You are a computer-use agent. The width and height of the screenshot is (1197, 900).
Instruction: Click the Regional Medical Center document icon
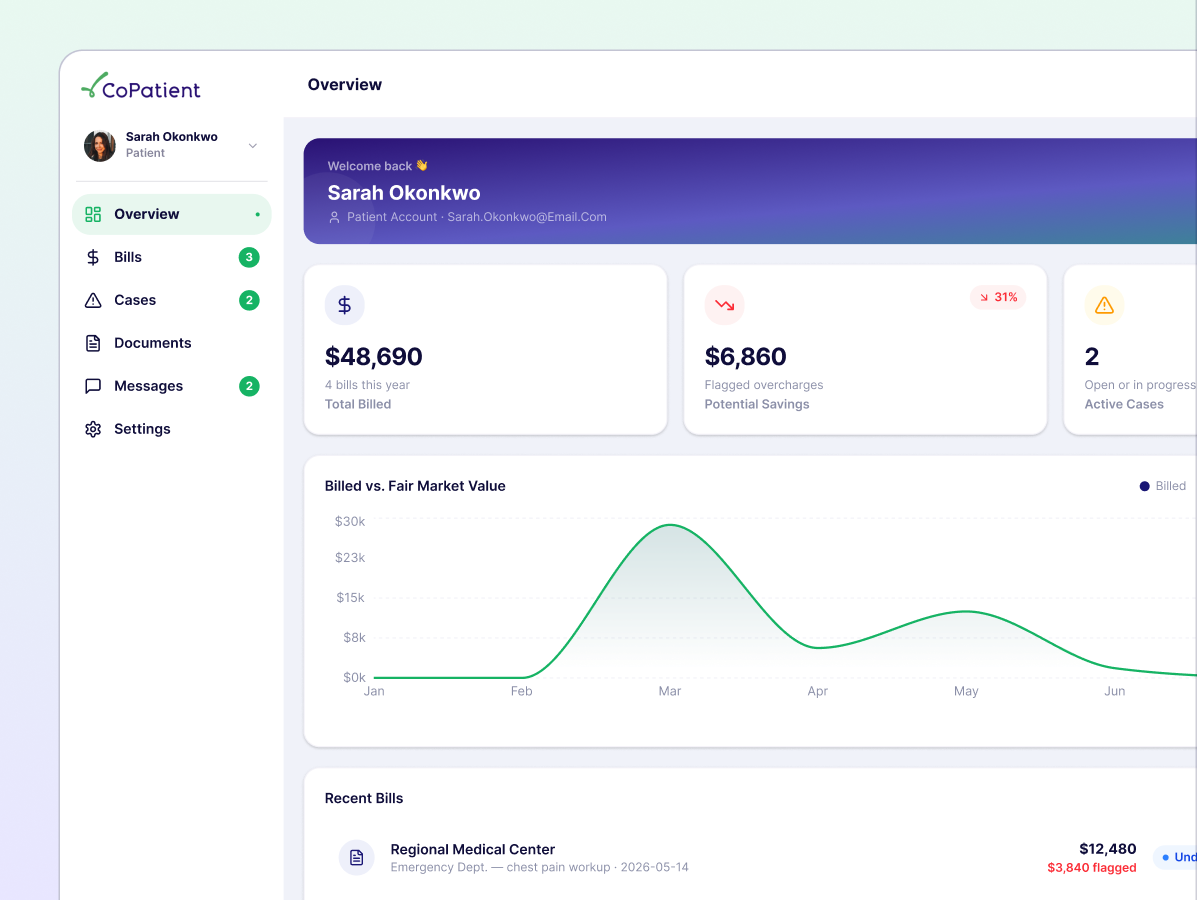tap(357, 858)
